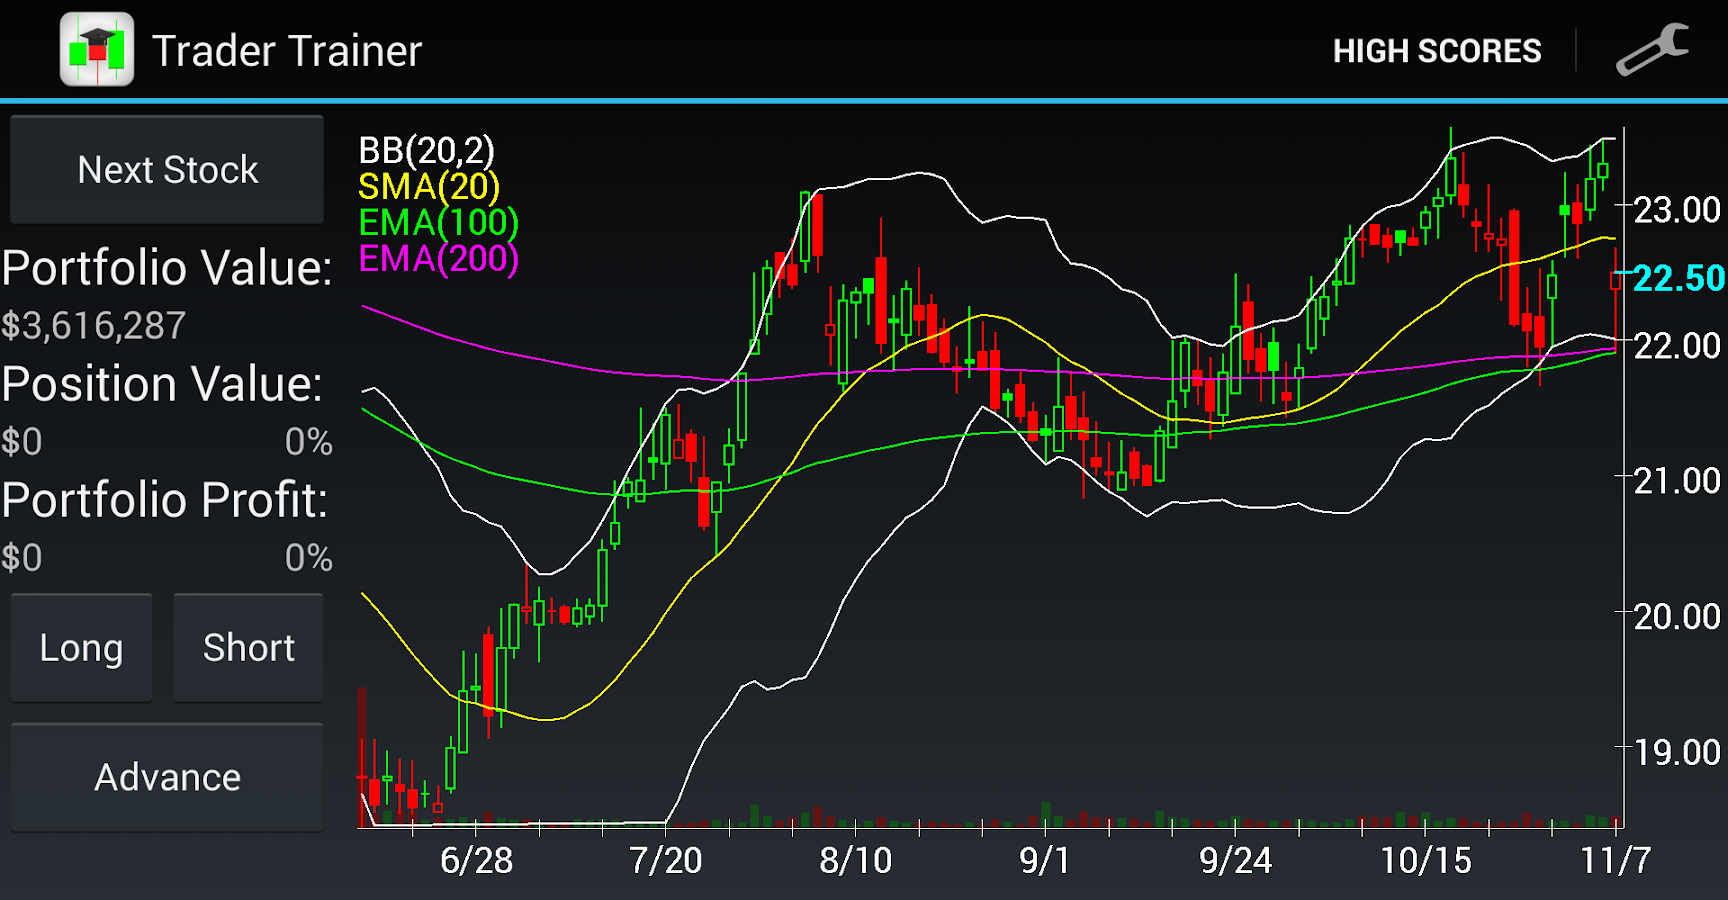This screenshot has width=1728, height=900.
Task: Select the yellow SMA(20) legend label
Action: click(x=428, y=187)
